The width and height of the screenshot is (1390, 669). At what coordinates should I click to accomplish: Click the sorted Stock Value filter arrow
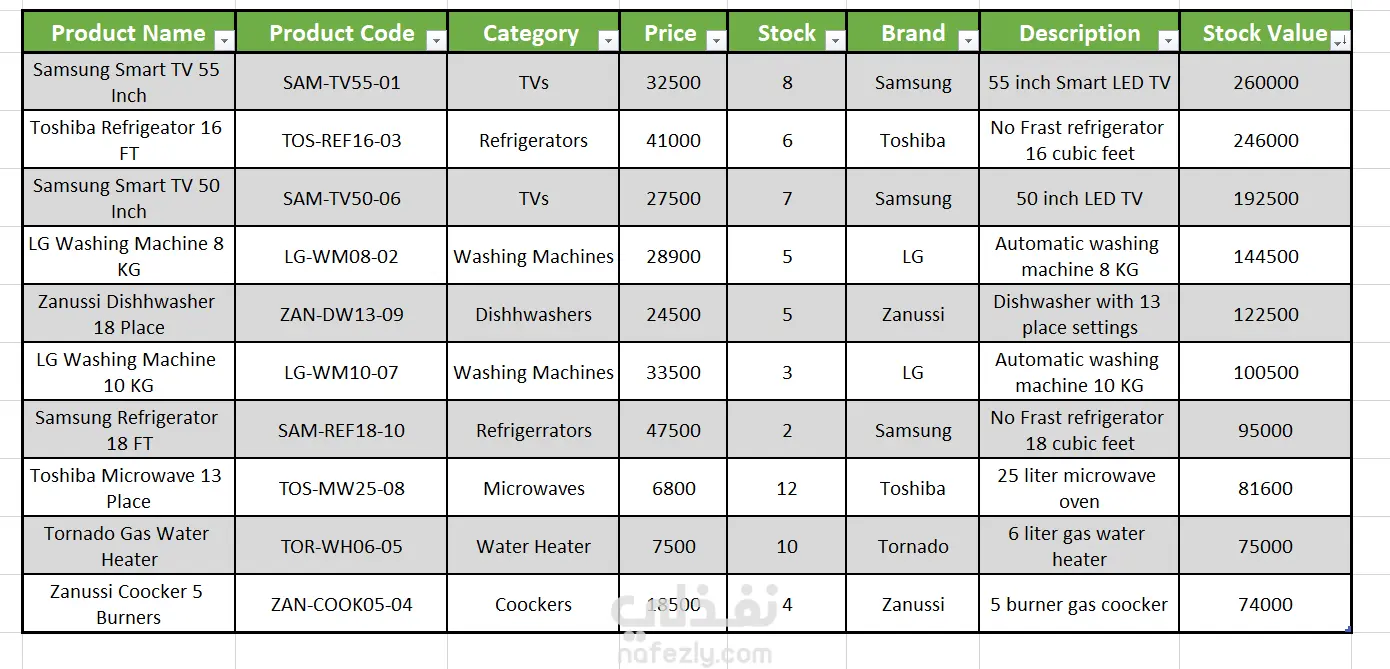point(1340,40)
